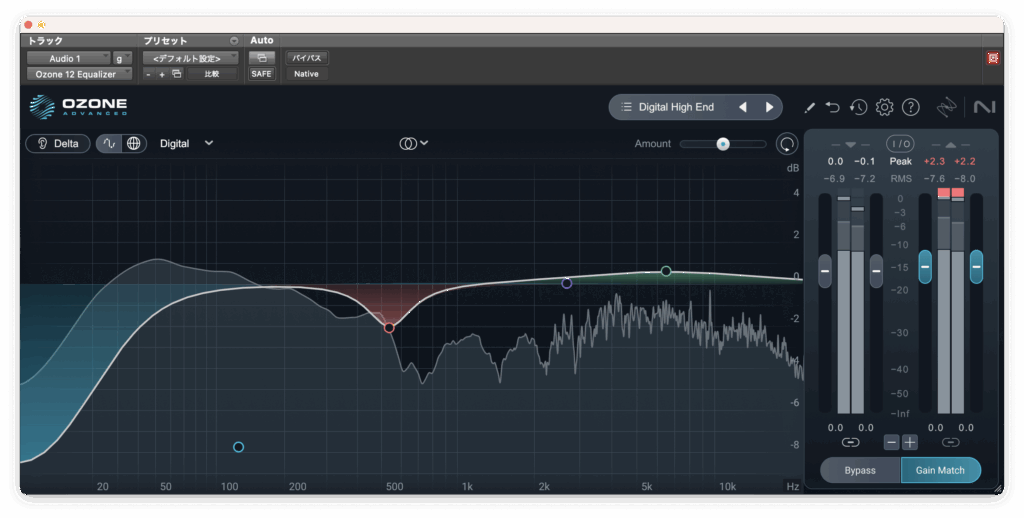Click the 比較 compare button
The height and width of the screenshot is (518, 1024).
tap(212, 74)
